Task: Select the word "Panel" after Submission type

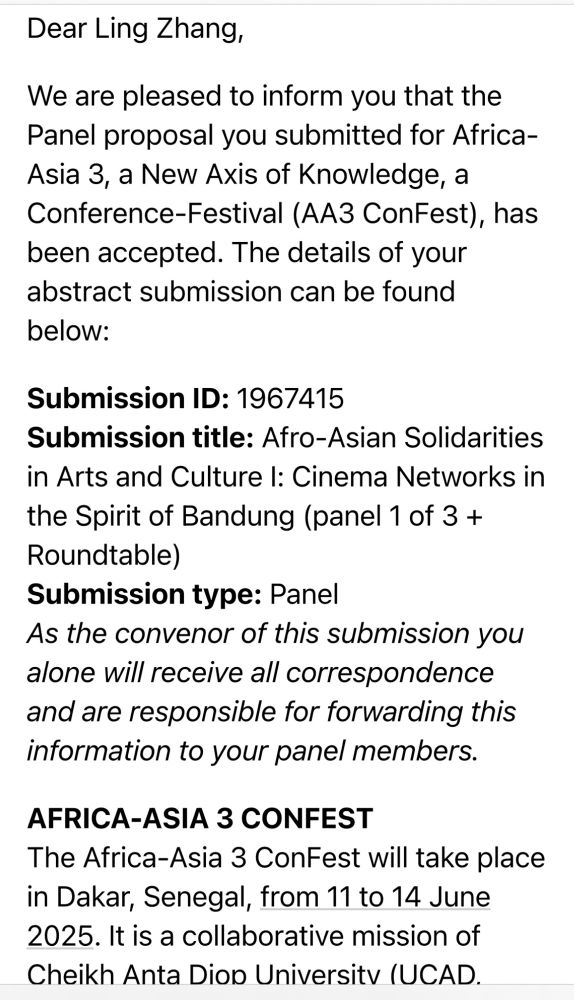Action: pos(304,594)
